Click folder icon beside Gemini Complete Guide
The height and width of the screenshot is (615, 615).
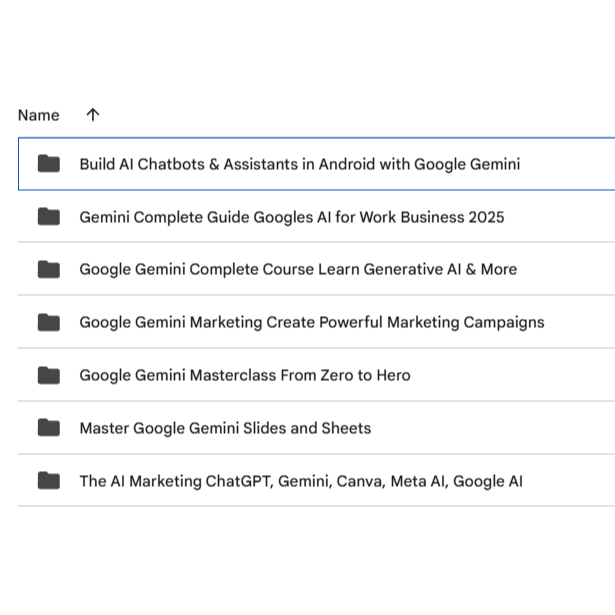tap(49, 217)
